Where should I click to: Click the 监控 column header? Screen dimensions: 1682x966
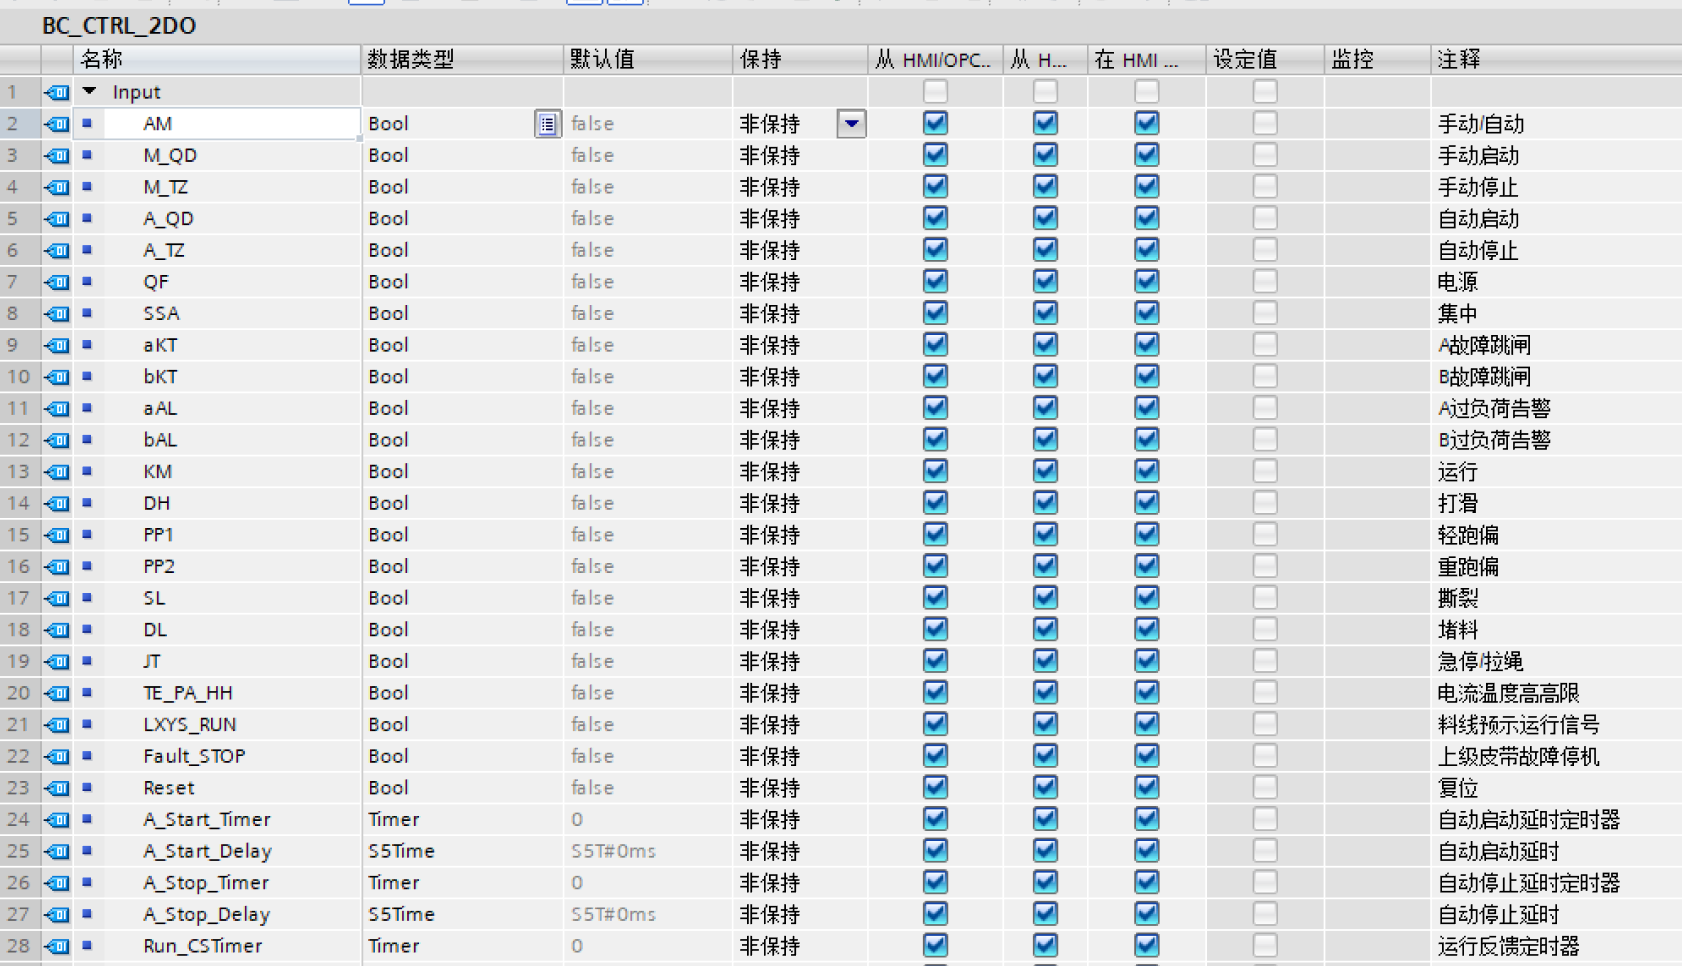coord(1377,60)
